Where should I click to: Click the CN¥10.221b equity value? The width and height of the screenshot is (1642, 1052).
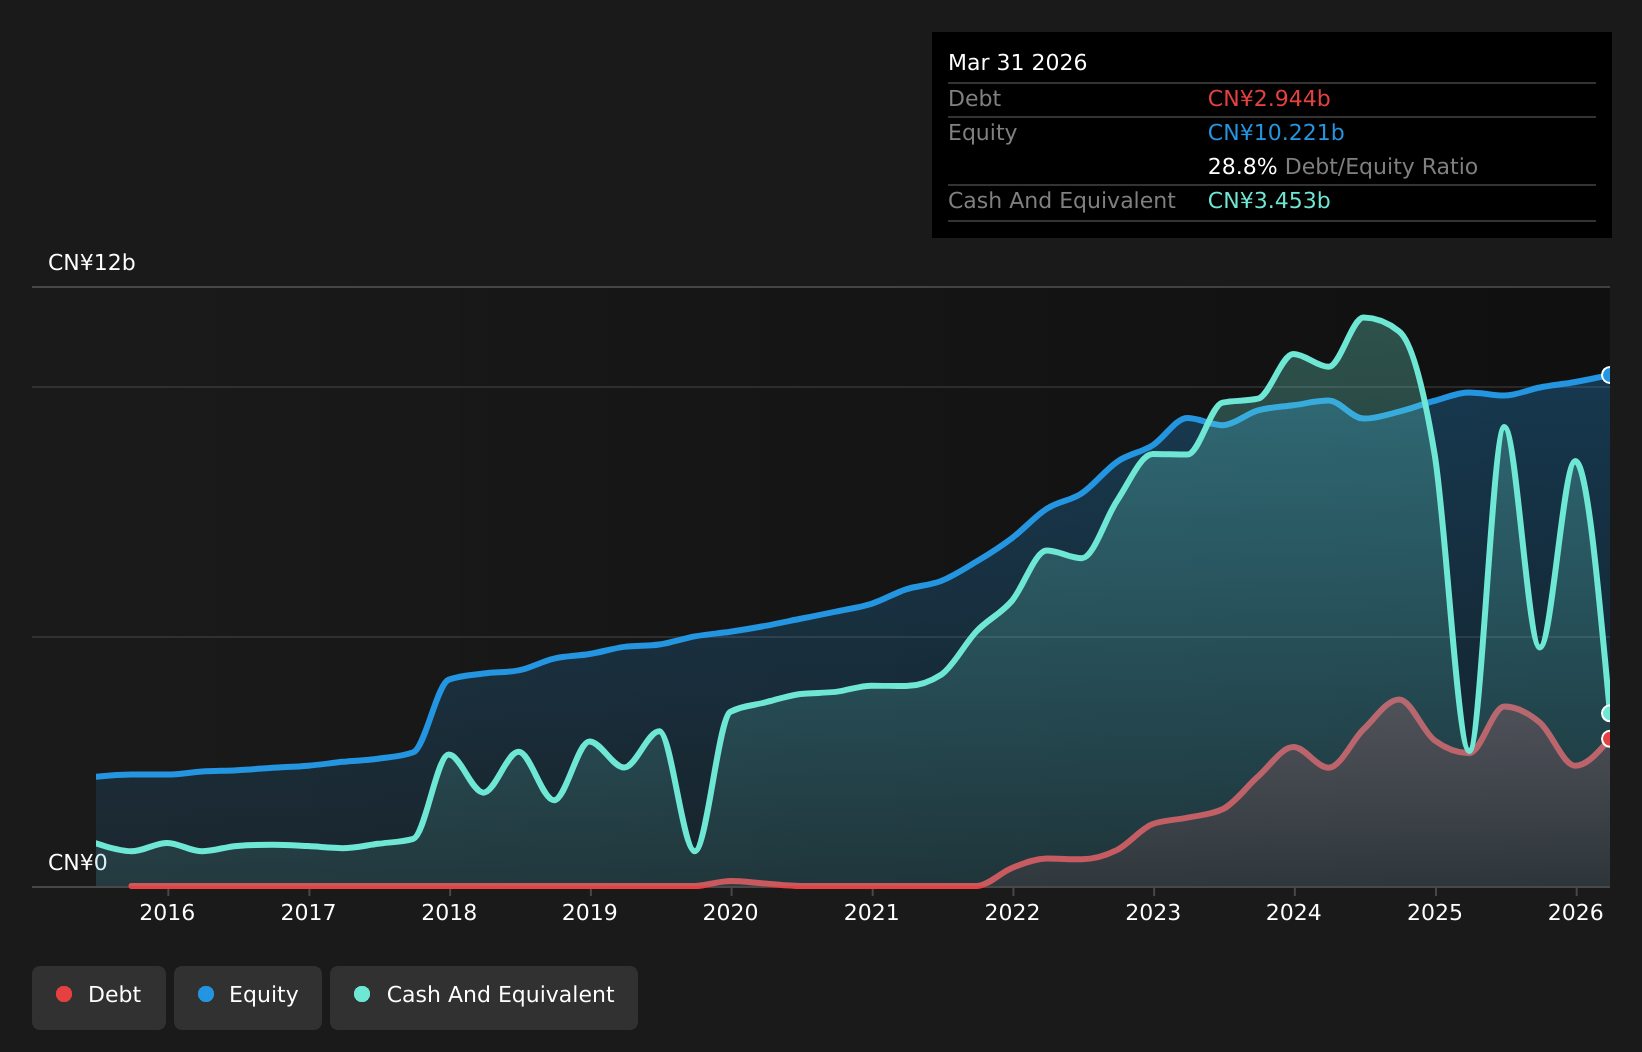tap(1276, 133)
